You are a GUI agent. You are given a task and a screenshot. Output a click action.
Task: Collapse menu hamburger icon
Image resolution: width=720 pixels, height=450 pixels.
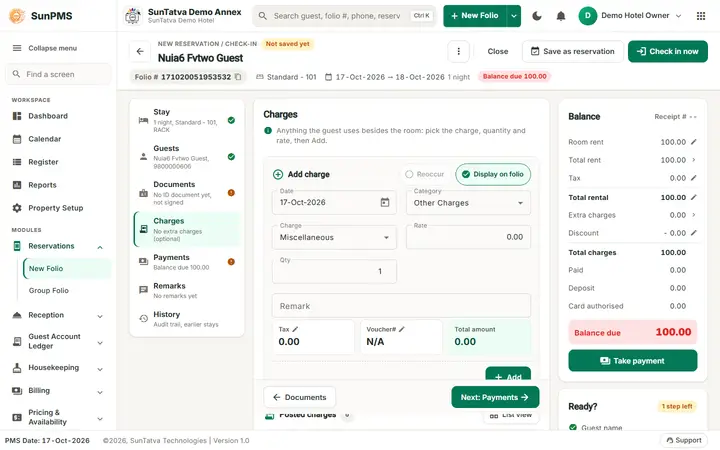17,48
